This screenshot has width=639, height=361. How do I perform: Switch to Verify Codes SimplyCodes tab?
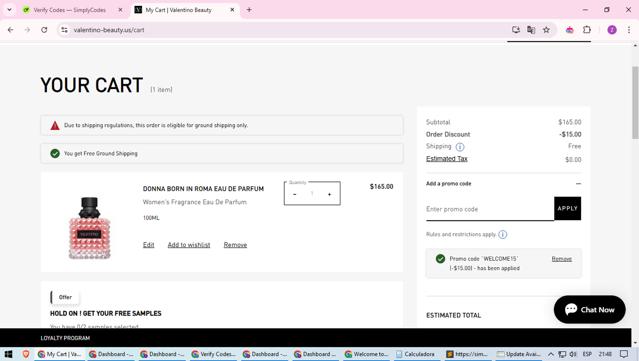point(69,10)
